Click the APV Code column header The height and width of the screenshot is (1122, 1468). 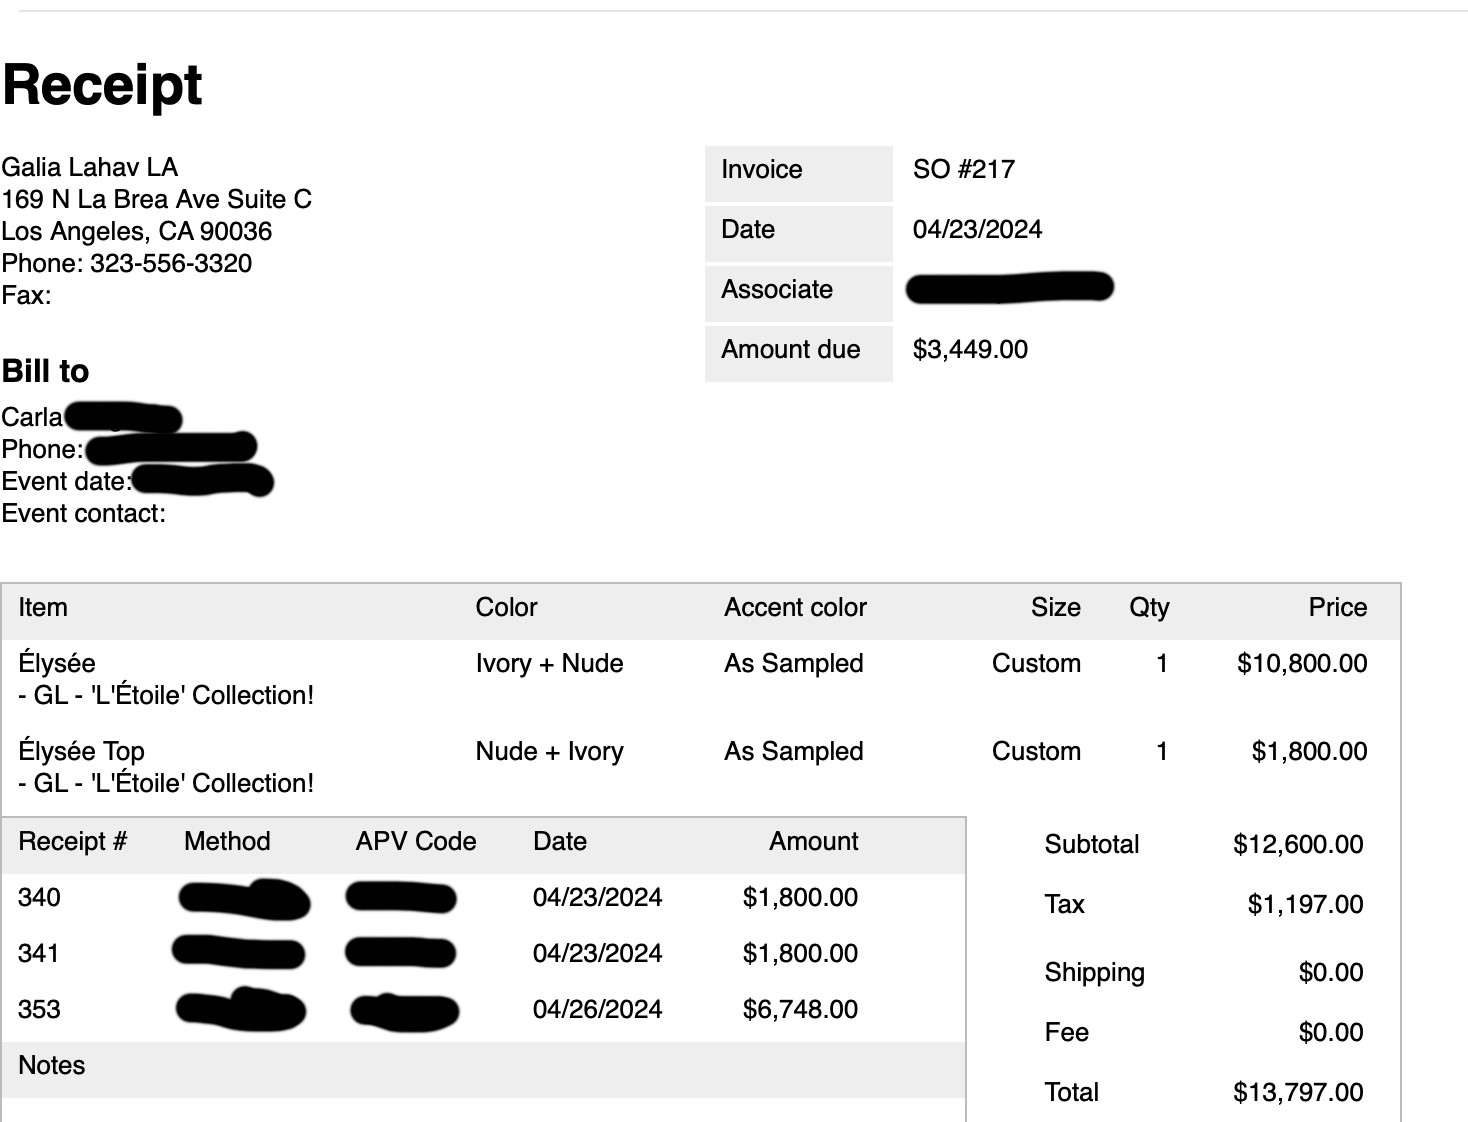[416, 841]
